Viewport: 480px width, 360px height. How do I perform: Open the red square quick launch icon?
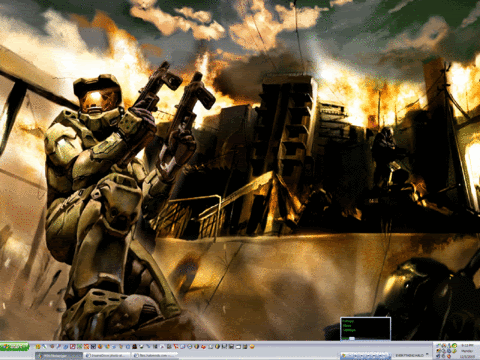(x=72, y=347)
